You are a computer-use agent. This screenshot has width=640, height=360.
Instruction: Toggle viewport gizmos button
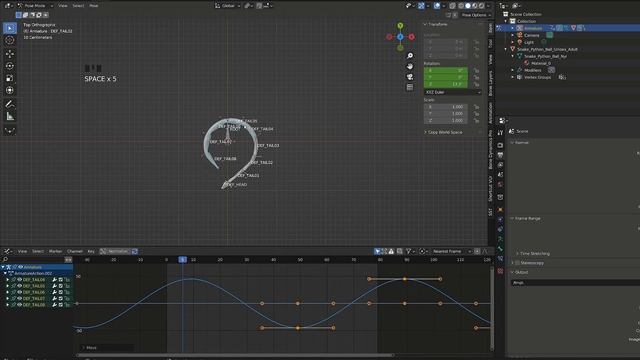pos(421,6)
